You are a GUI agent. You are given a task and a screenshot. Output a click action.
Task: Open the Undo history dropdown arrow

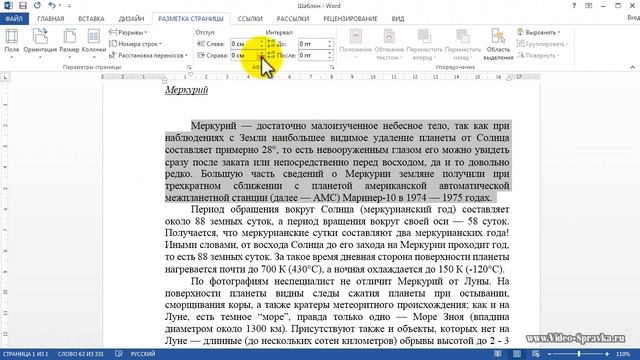click(60, 6)
